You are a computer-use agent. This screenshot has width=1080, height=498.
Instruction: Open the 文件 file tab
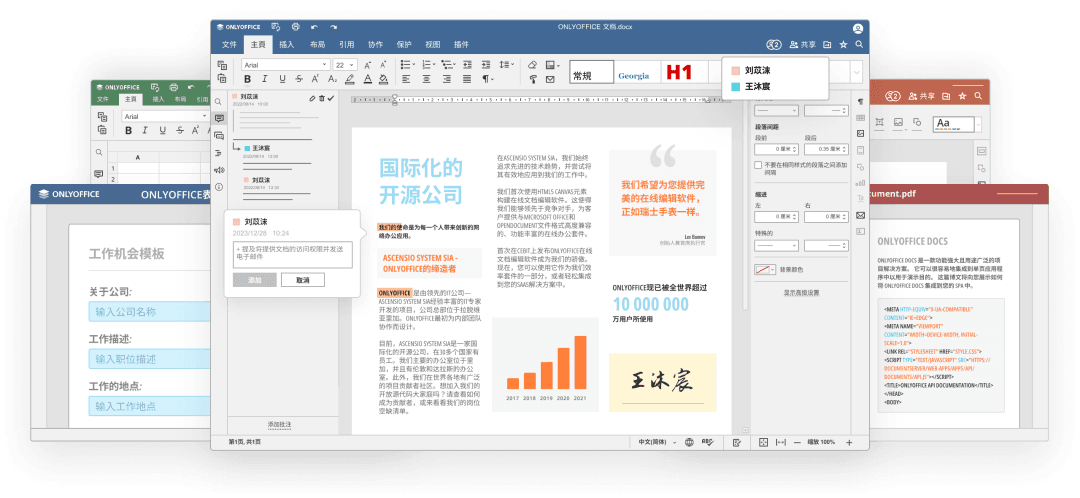pyautogui.click(x=229, y=44)
